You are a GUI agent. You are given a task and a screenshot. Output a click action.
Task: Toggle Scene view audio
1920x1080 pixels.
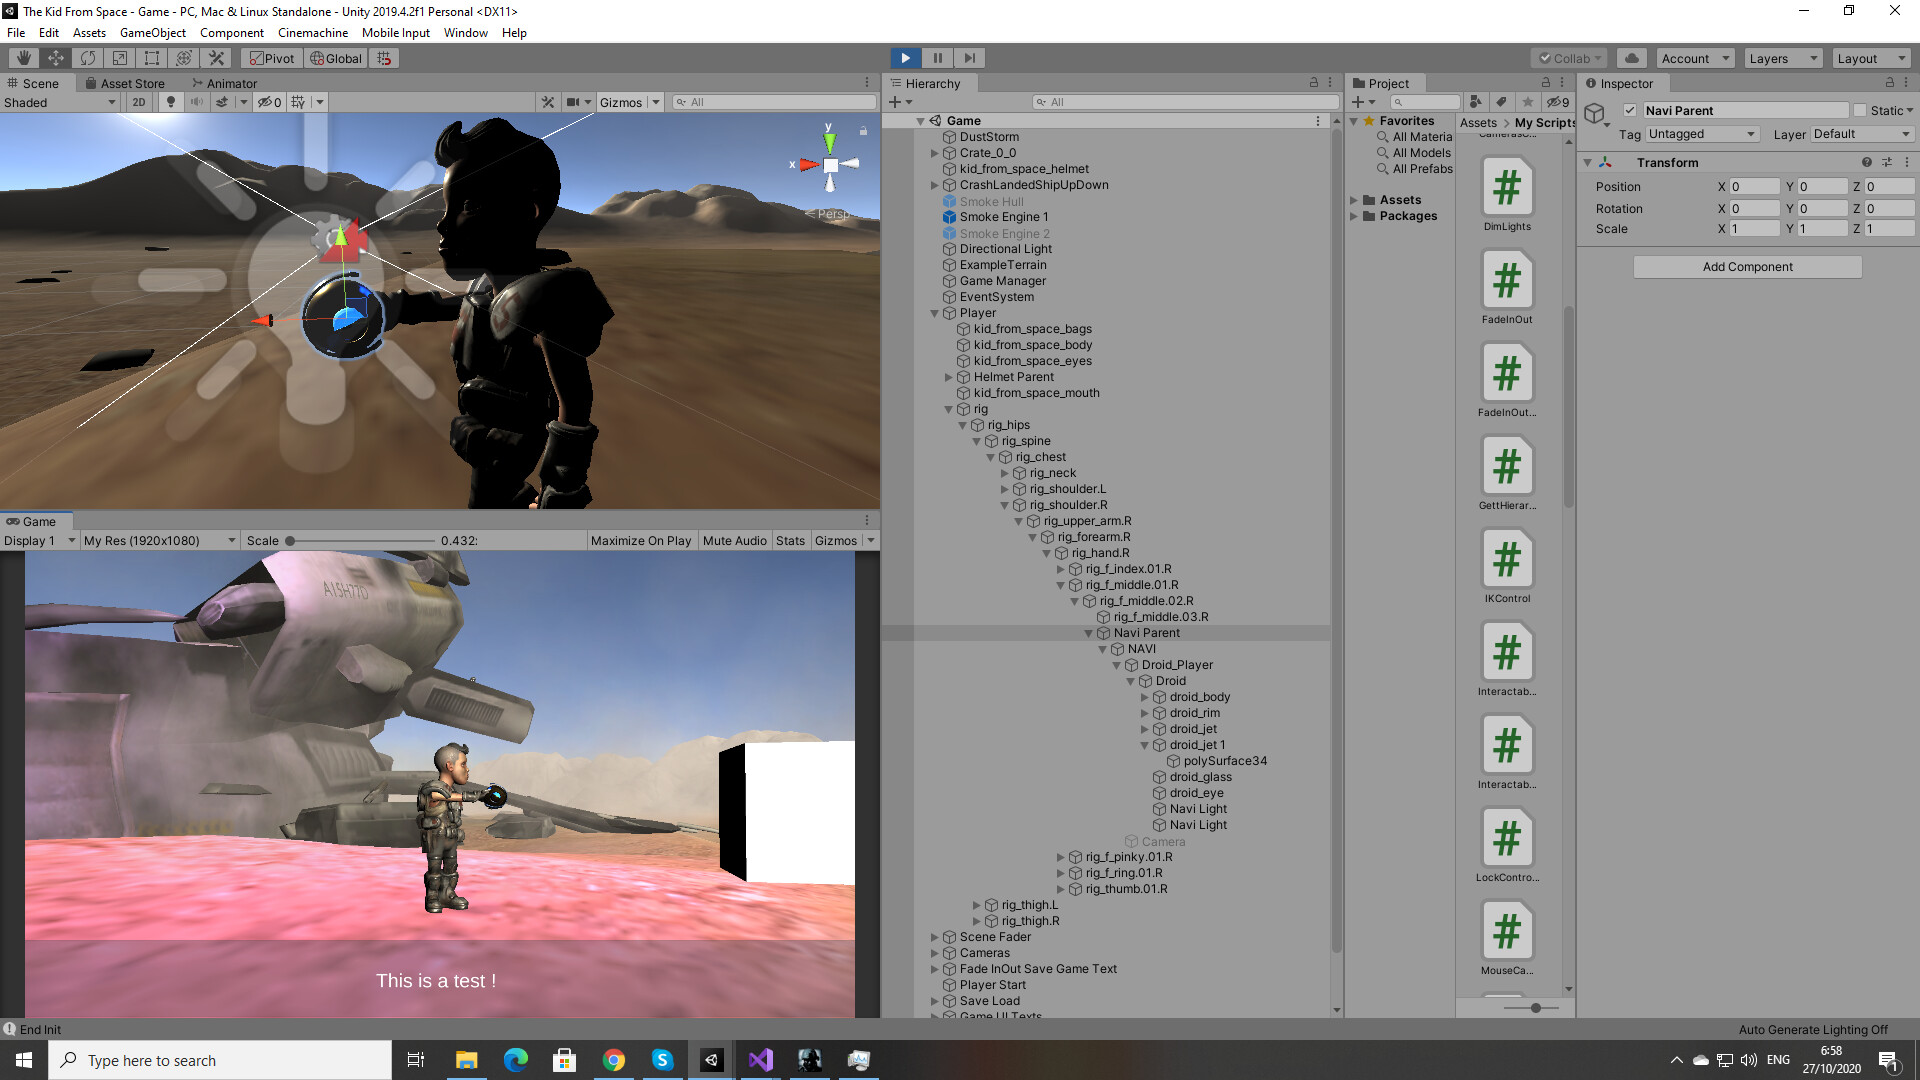197,102
